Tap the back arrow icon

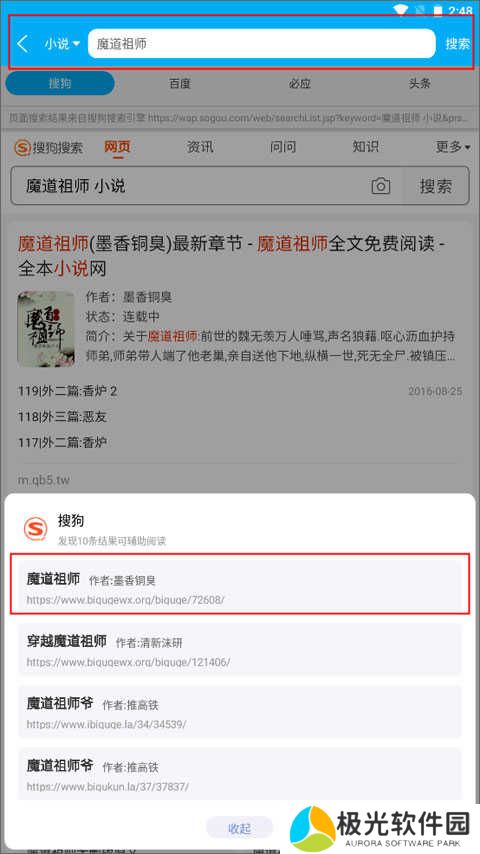tap(22, 44)
